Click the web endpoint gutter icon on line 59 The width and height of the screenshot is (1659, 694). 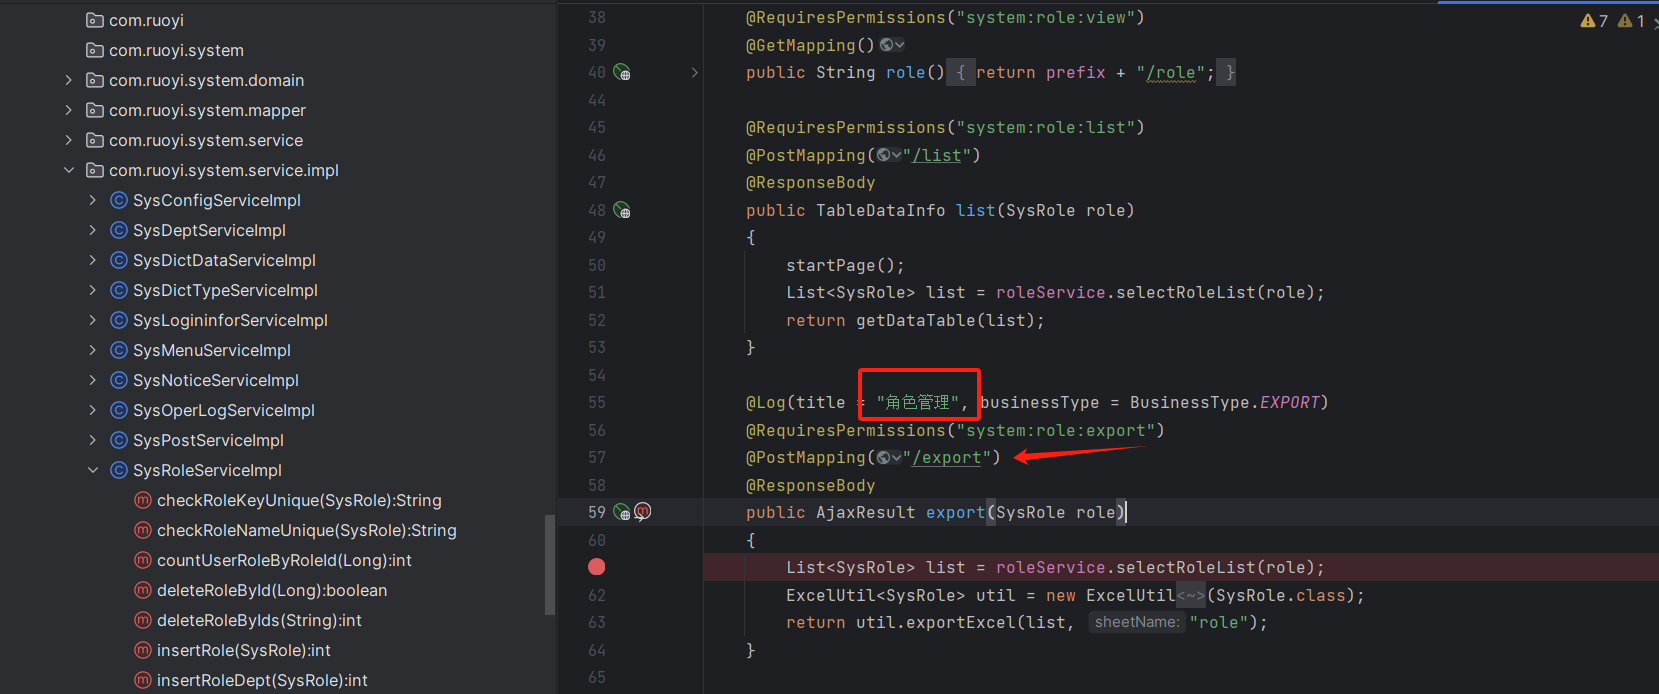[622, 513]
